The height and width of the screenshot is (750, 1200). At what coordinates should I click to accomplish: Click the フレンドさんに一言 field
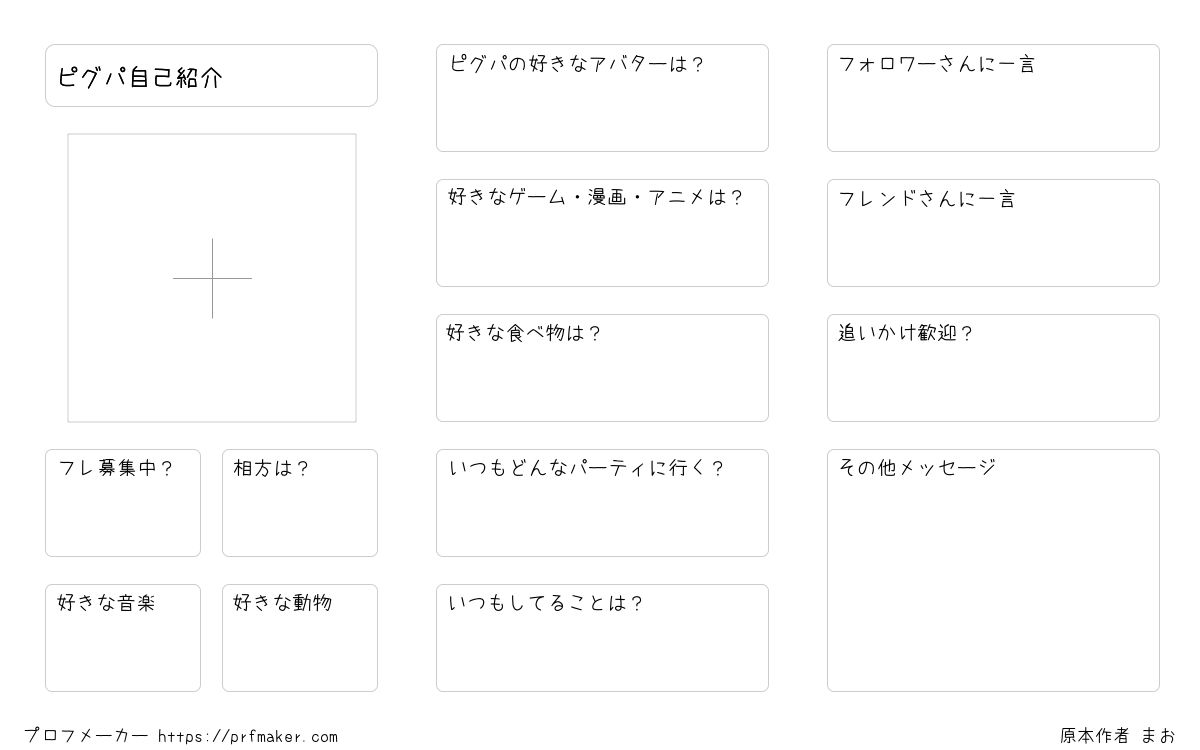(993, 233)
